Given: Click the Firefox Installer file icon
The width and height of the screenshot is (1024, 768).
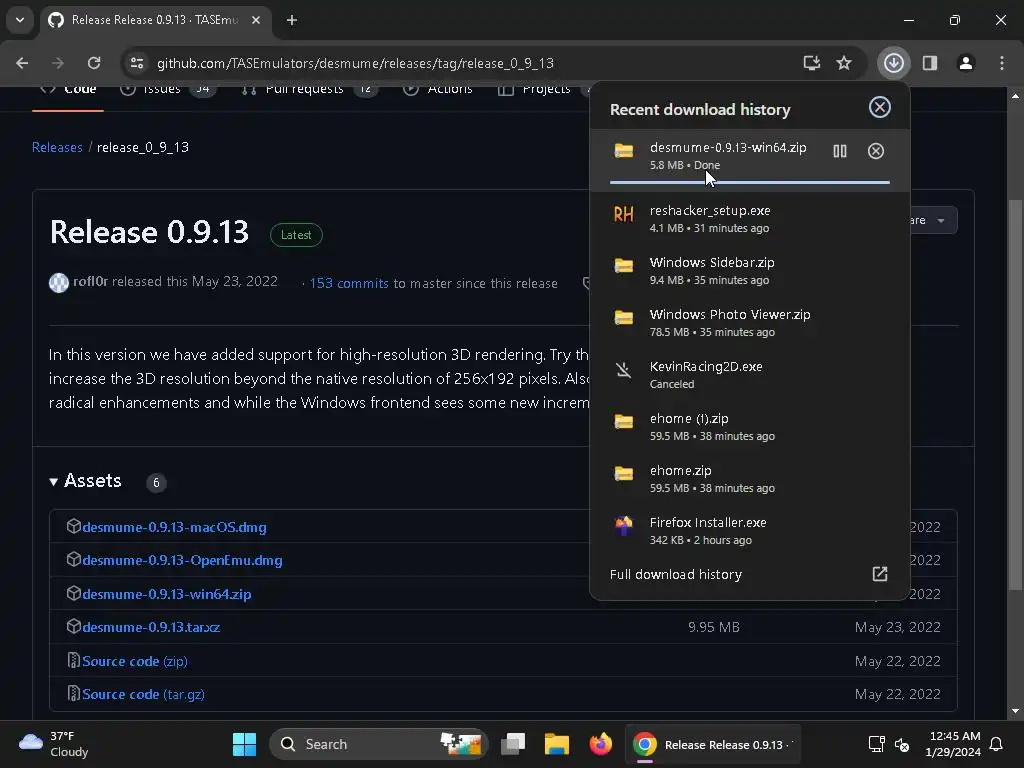Looking at the screenshot, I should tap(624, 526).
